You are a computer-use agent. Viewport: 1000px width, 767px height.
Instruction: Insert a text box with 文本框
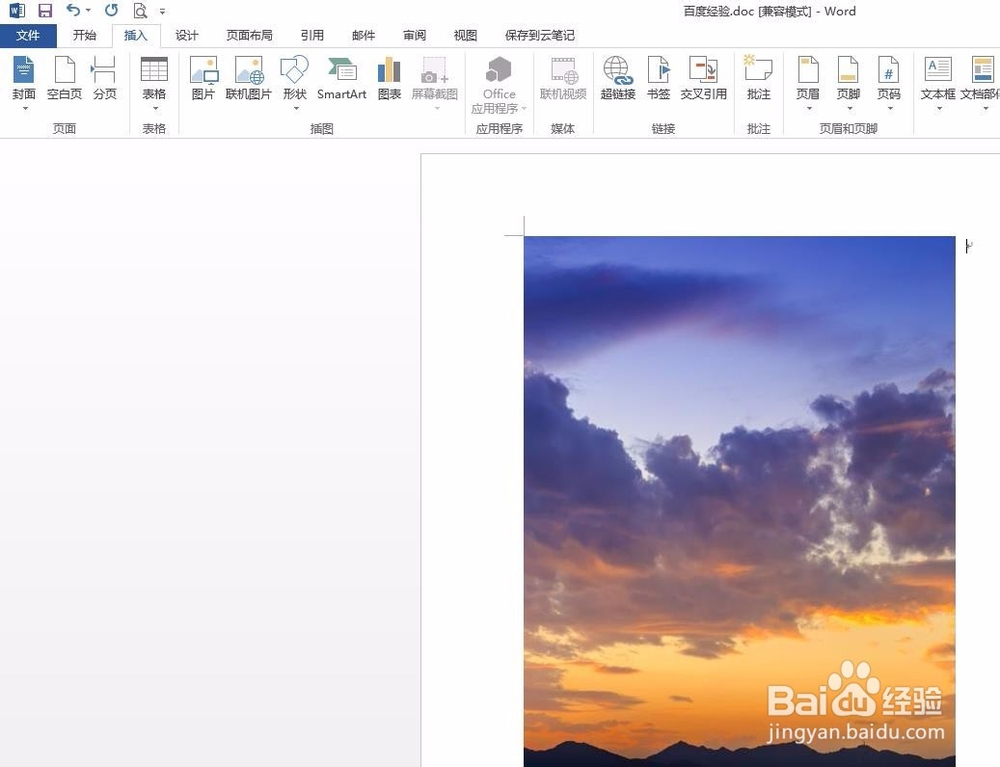(938, 77)
